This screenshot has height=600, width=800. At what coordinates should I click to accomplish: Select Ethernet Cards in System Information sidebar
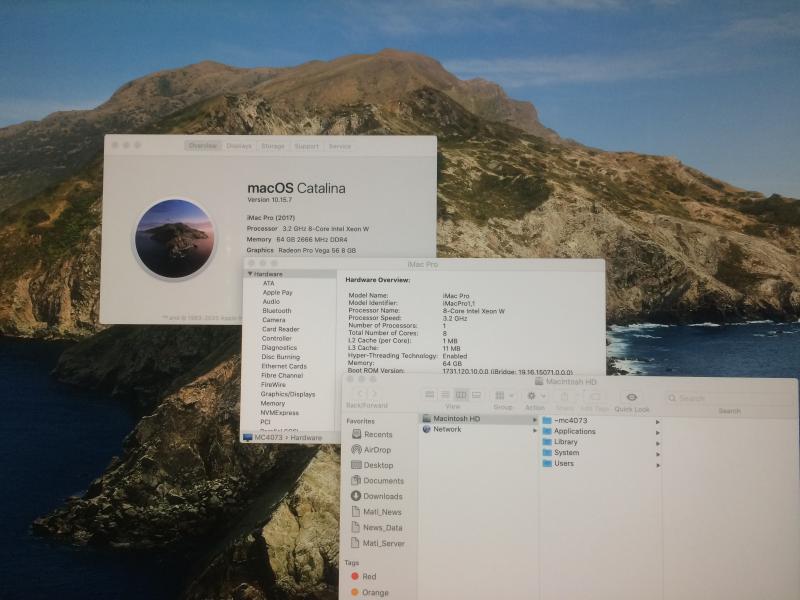pos(284,366)
